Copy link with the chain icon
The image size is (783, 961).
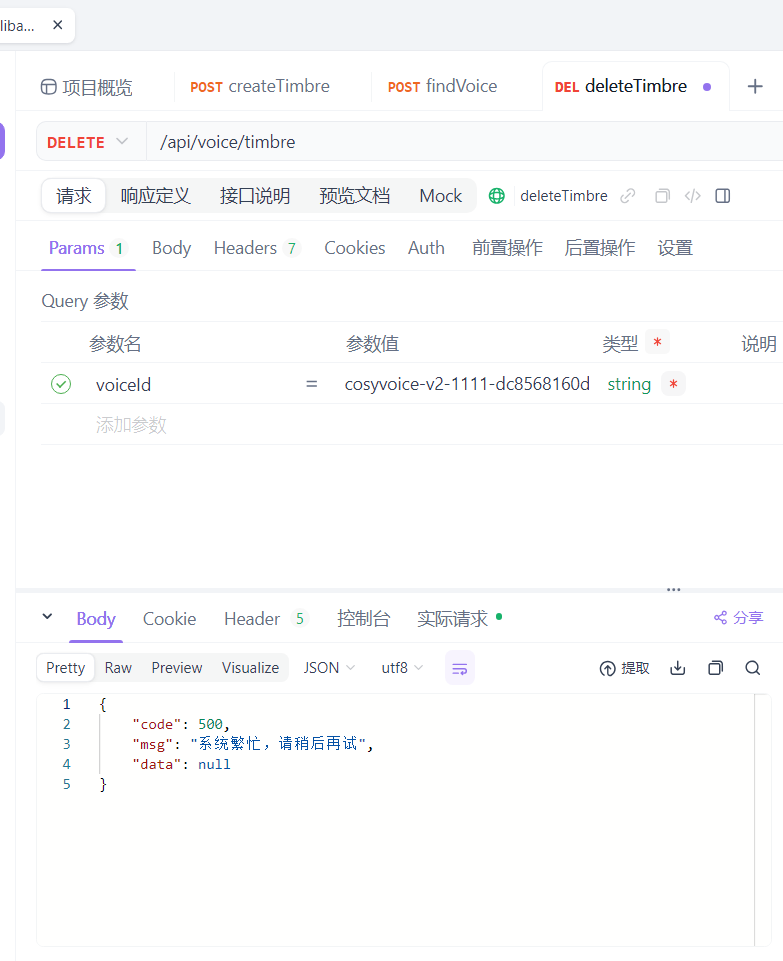coord(627,196)
